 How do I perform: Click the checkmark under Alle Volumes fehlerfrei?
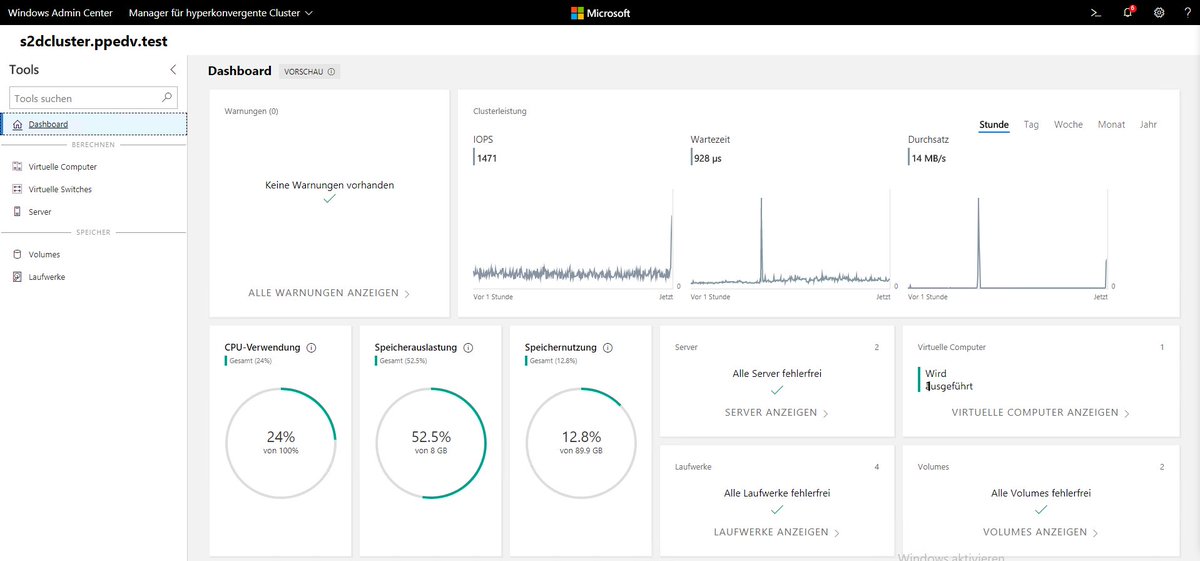[x=1040, y=510]
